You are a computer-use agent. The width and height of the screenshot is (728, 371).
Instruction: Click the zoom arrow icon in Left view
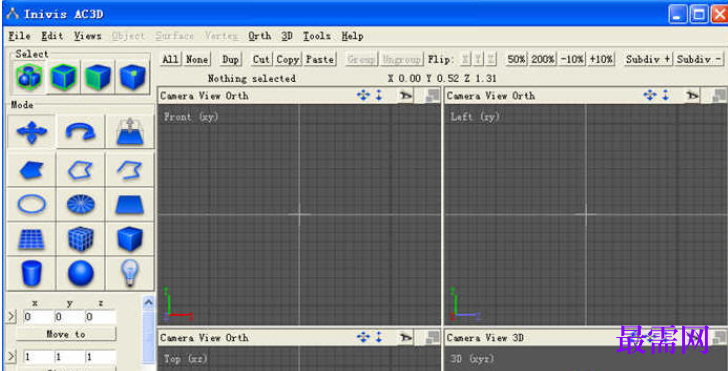tap(666, 96)
